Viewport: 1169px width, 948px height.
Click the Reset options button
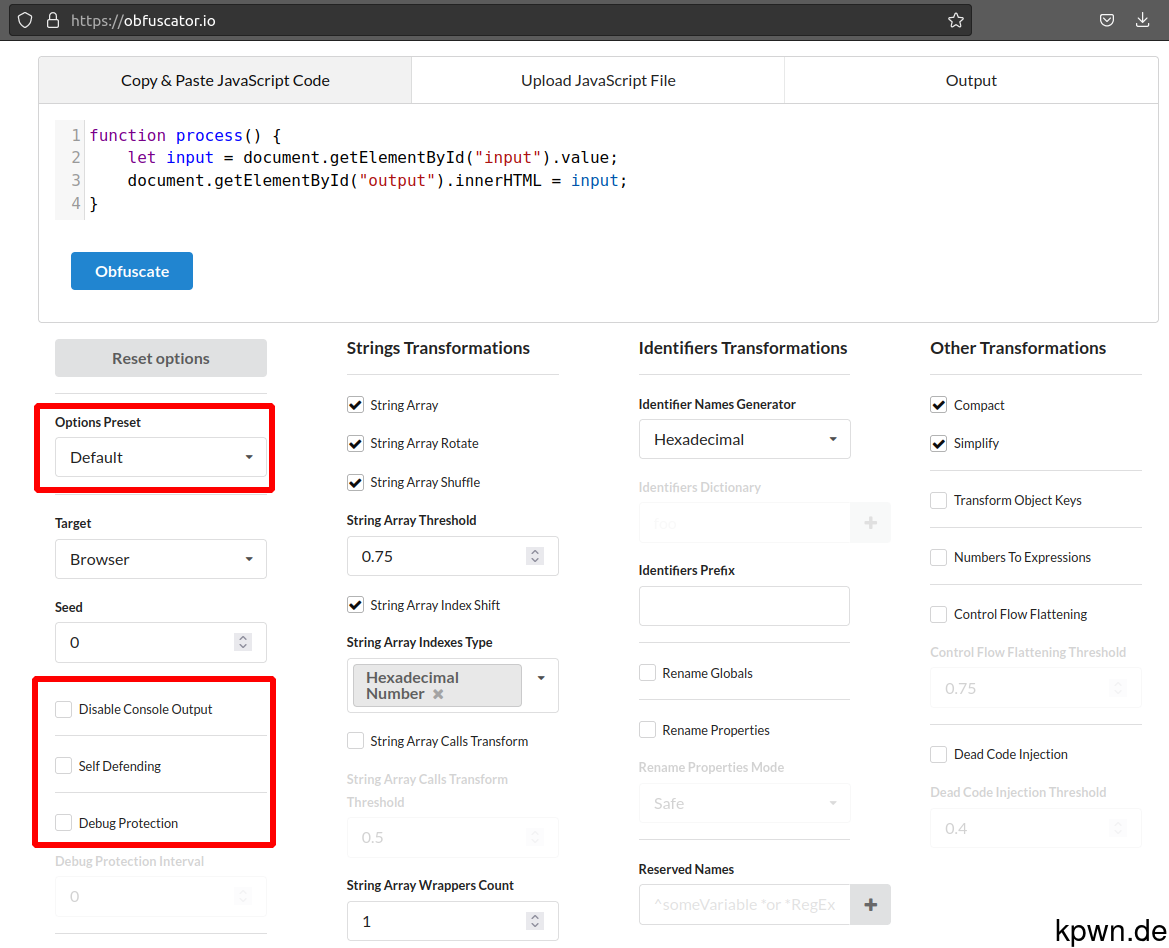[x=160, y=358]
